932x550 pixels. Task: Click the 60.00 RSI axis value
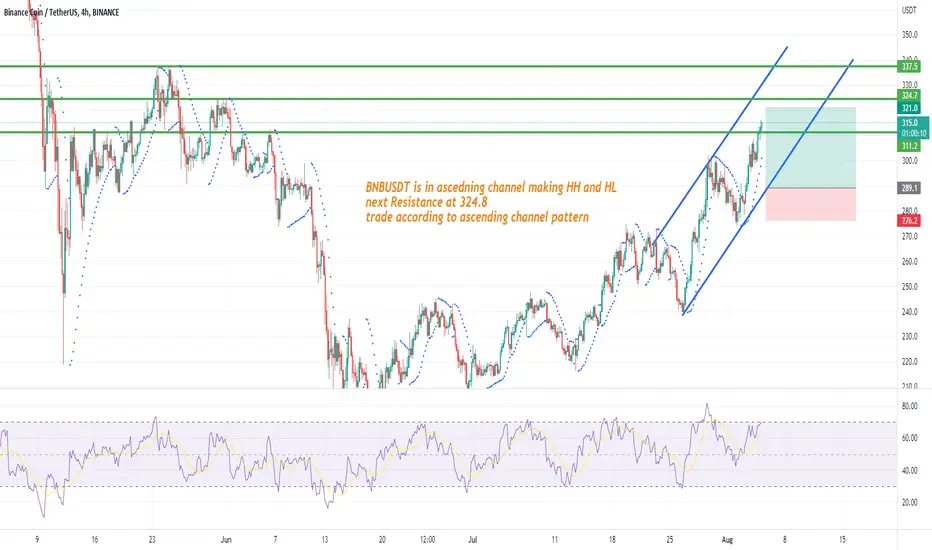(x=909, y=438)
